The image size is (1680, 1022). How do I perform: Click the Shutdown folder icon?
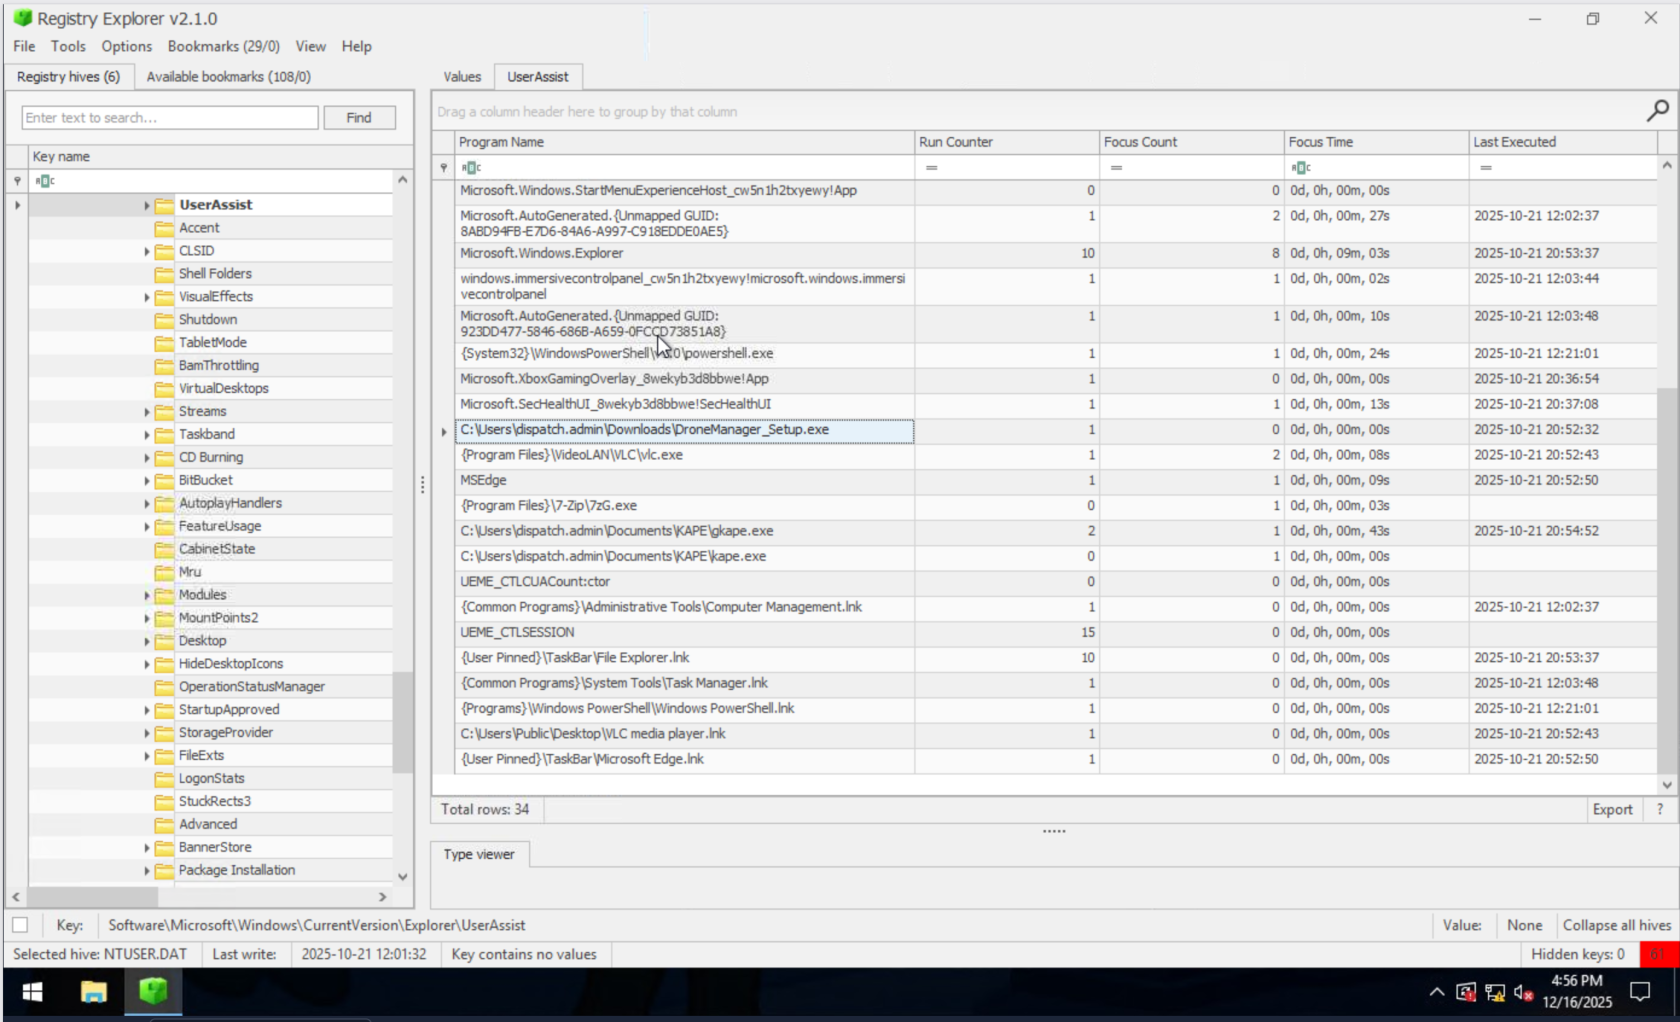pos(164,320)
